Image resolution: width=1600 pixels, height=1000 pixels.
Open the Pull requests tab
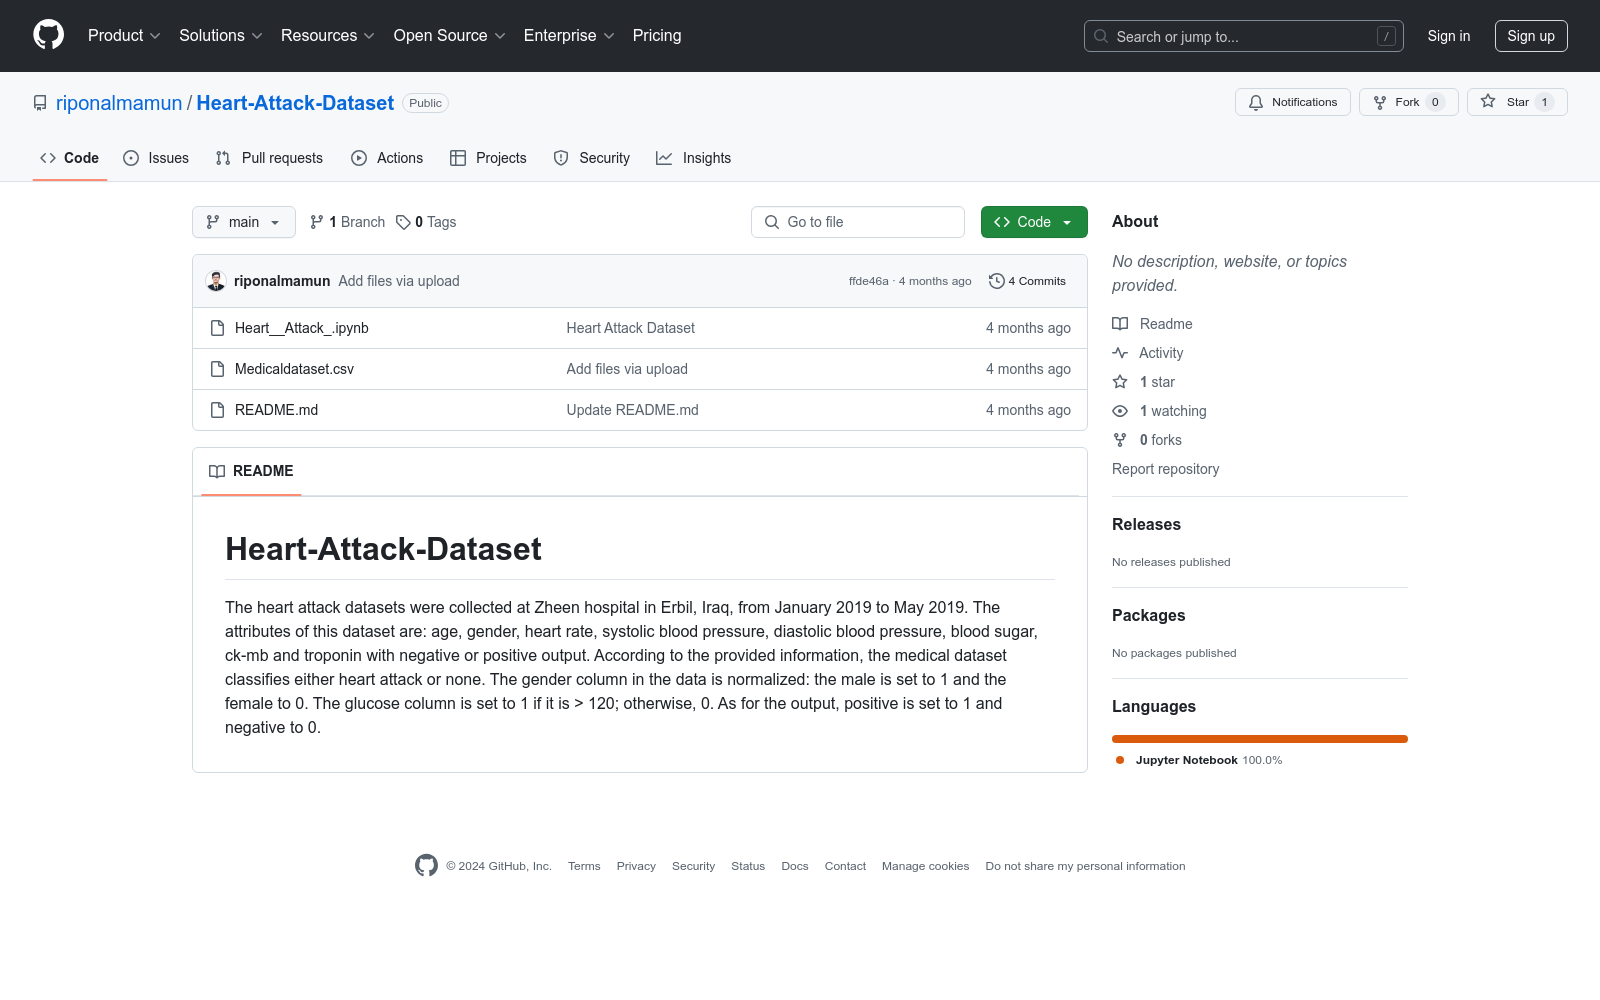click(x=269, y=158)
